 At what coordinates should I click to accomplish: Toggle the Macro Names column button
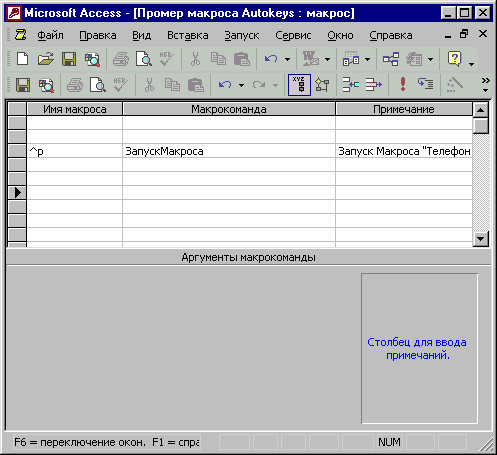tap(299, 85)
